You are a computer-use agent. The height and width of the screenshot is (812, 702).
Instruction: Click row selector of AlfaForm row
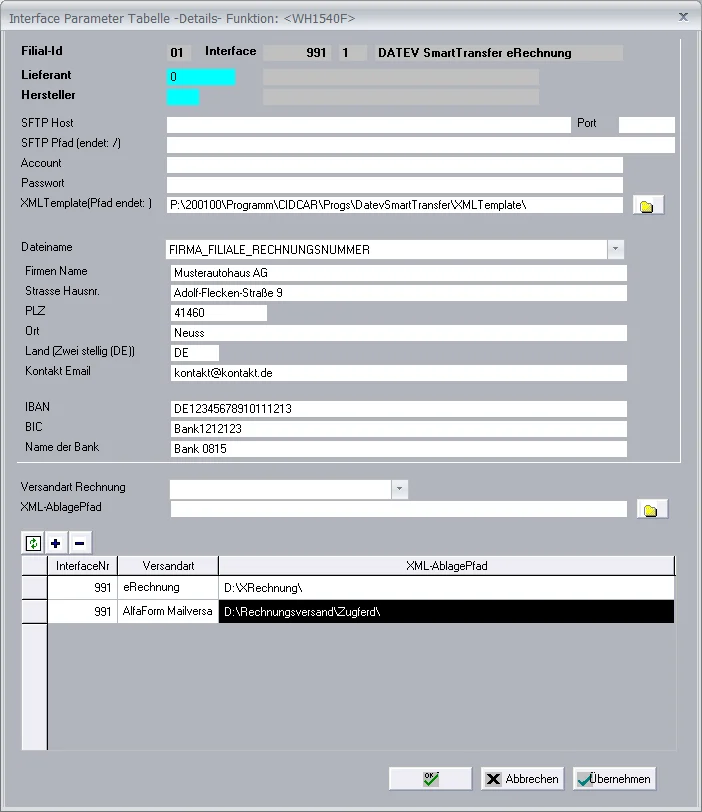[34, 612]
